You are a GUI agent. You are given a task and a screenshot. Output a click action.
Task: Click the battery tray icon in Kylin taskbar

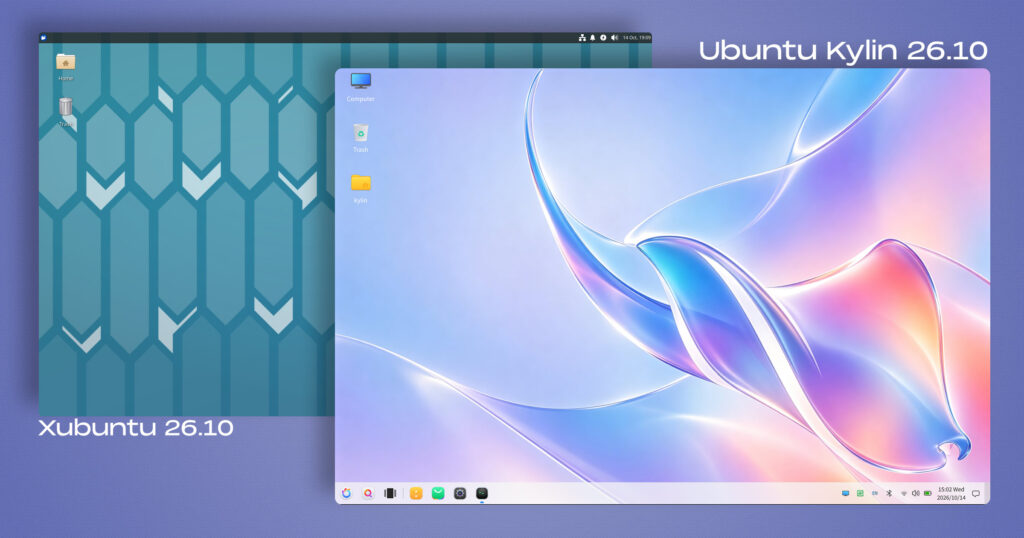coord(927,493)
